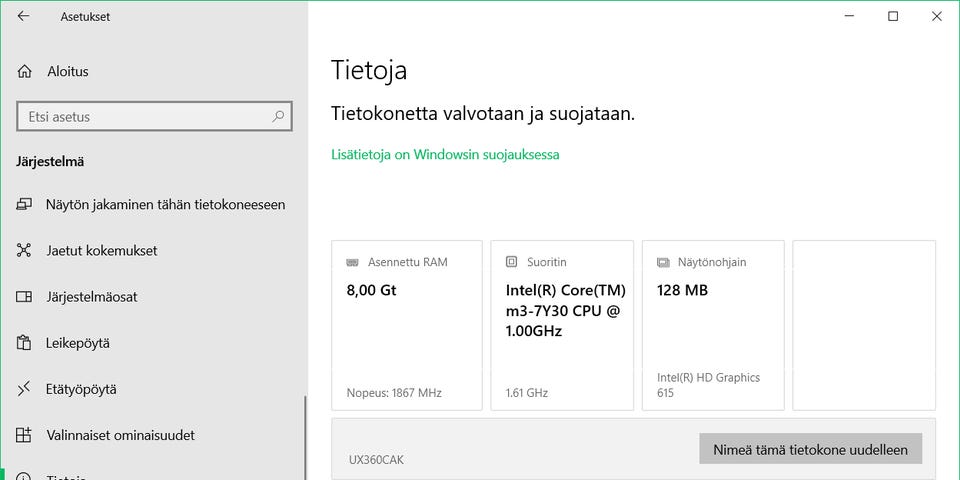
Task: Click the Näytön jakaminen projection icon
Action: tap(24, 205)
